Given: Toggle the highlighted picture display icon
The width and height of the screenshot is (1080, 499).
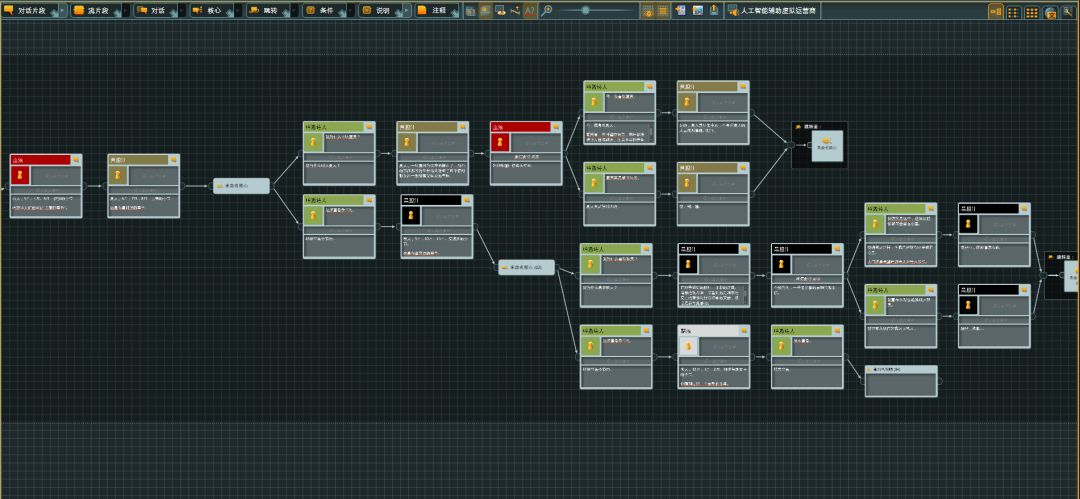Looking at the screenshot, I should (486, 11).
